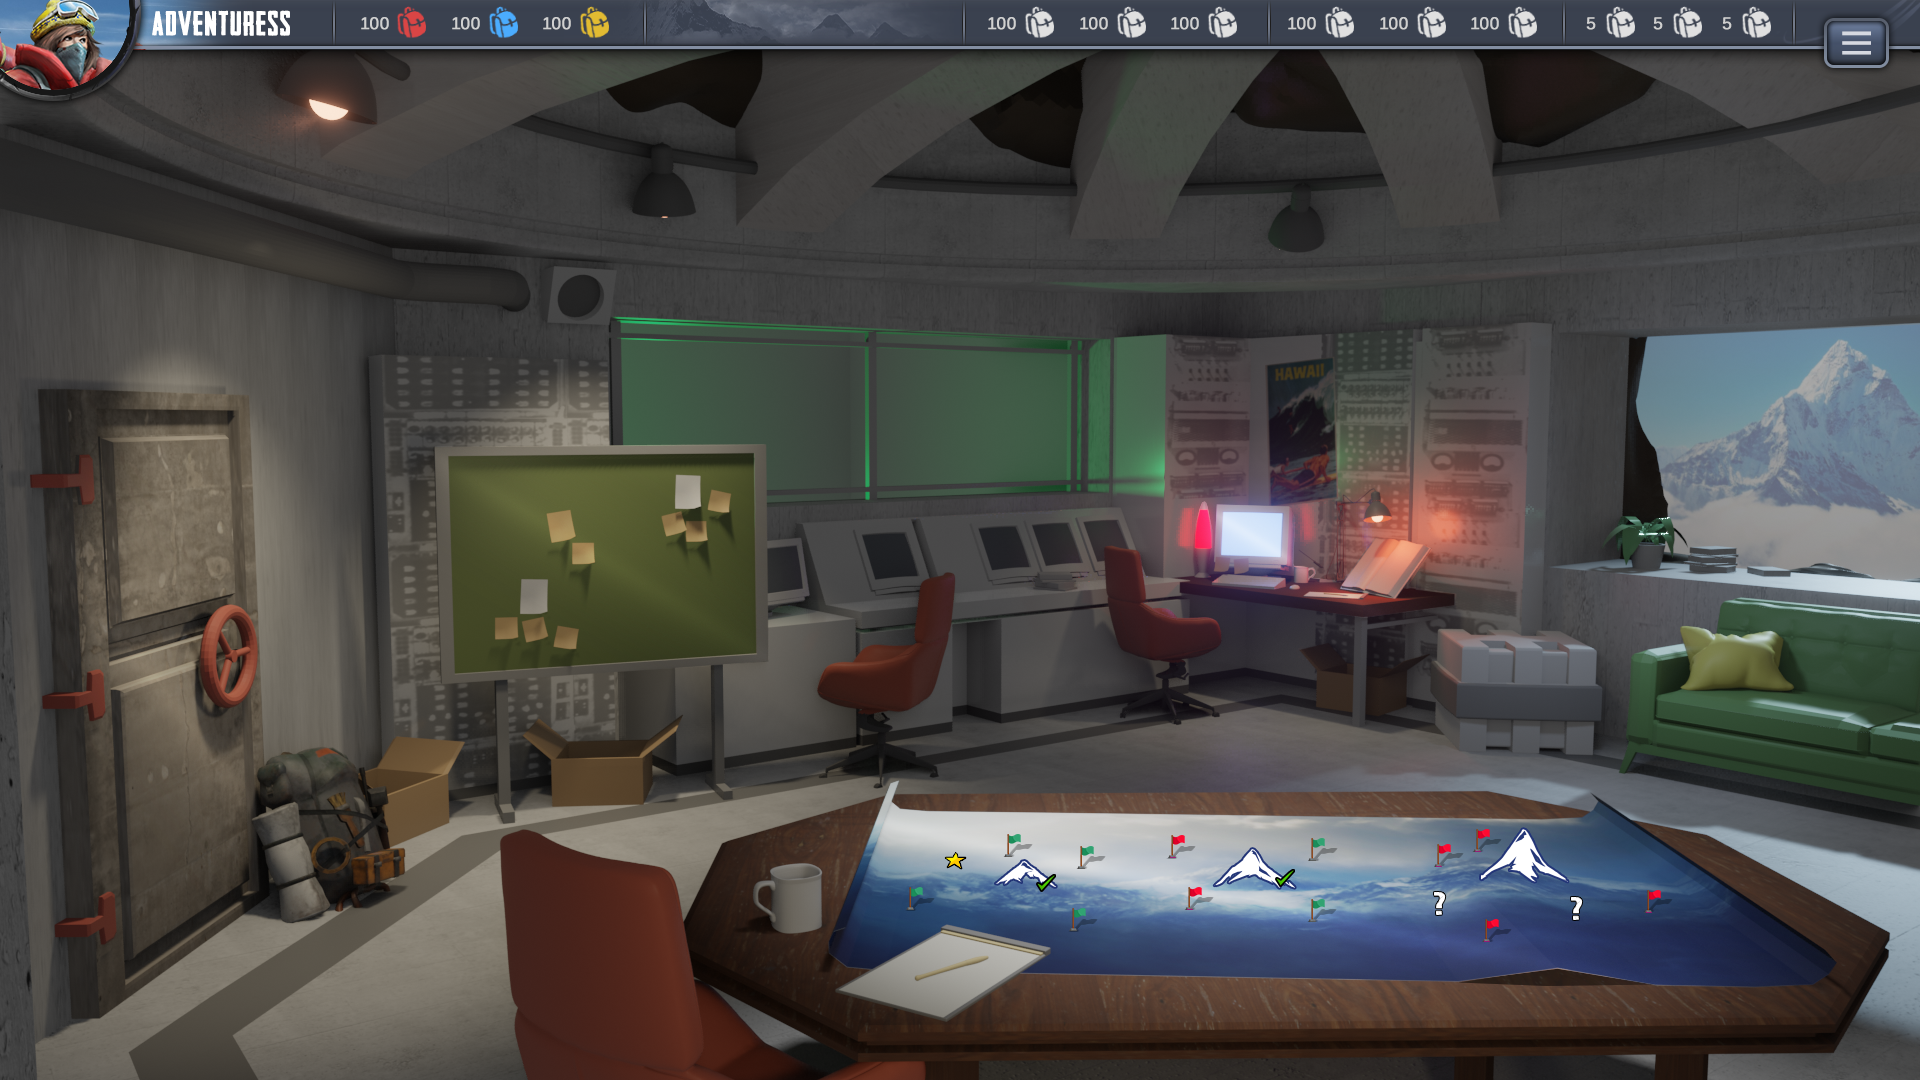Open the hamburger menu button
Viewport: 1920px width, 1080px height.
(x=1855, y=43)
